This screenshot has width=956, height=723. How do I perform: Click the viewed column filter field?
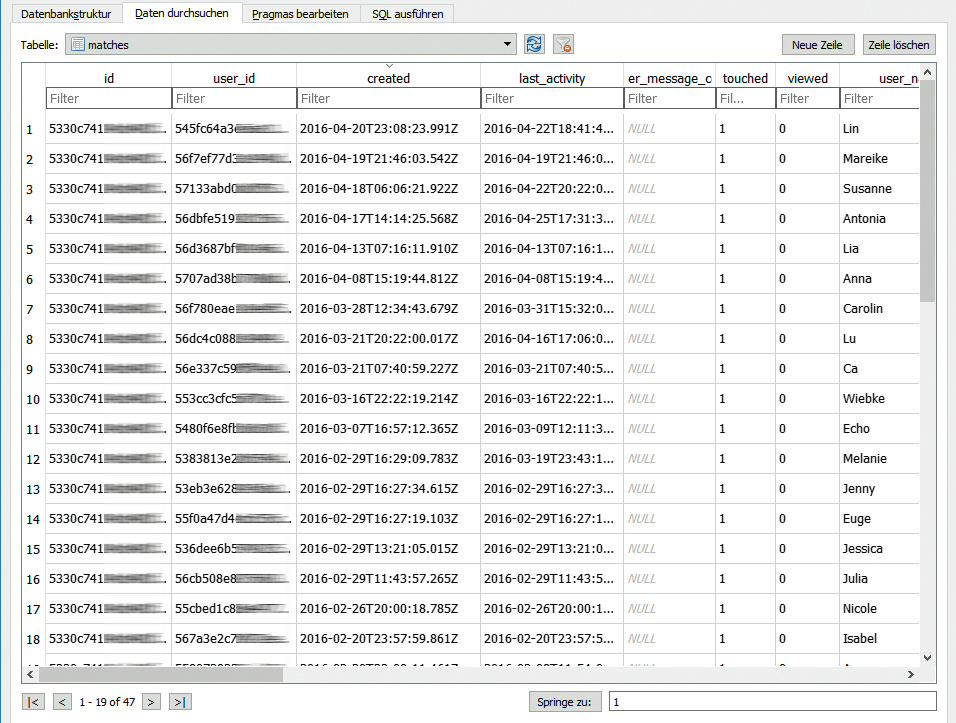coord(807,98)
